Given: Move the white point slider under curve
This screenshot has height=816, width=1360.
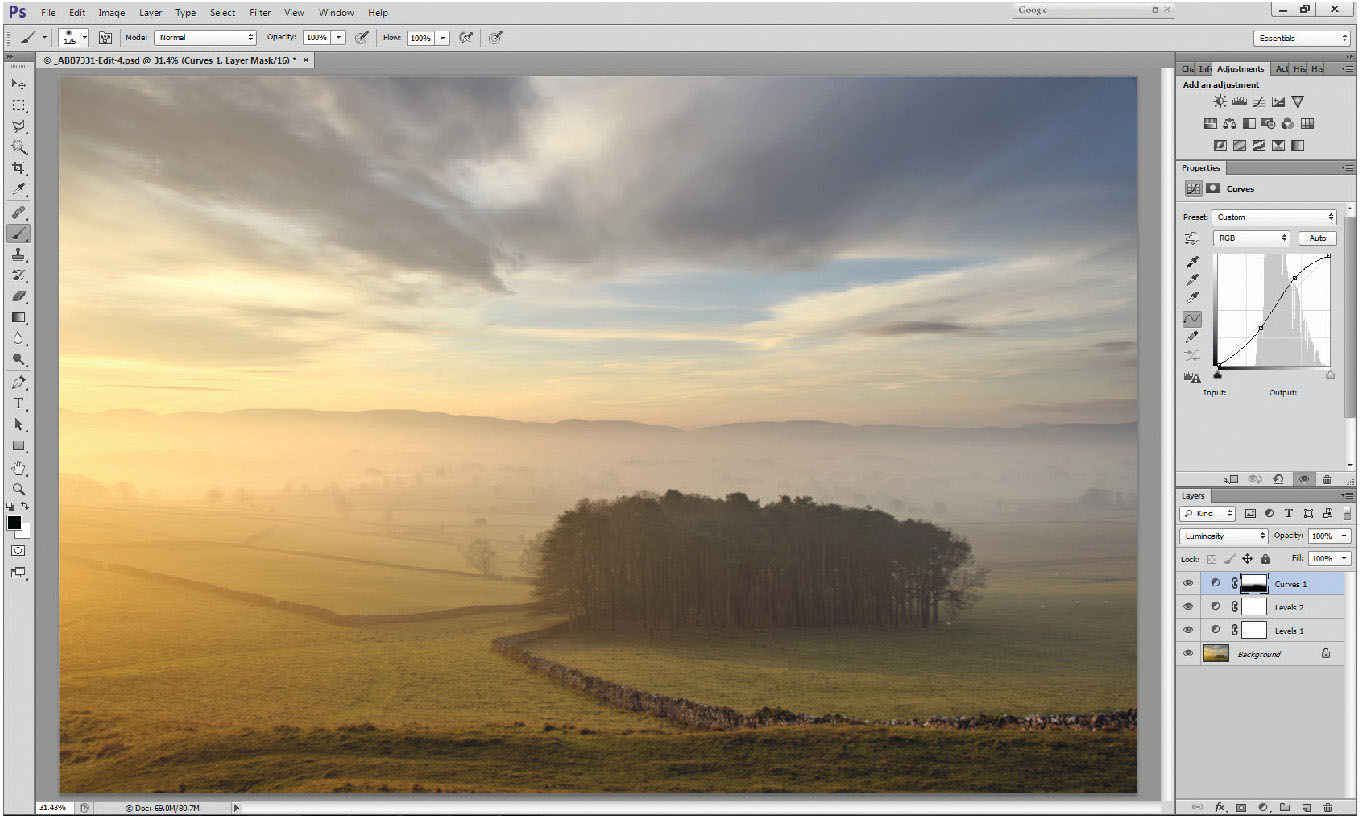Looking at the screenshot, I should [1330, 375].
